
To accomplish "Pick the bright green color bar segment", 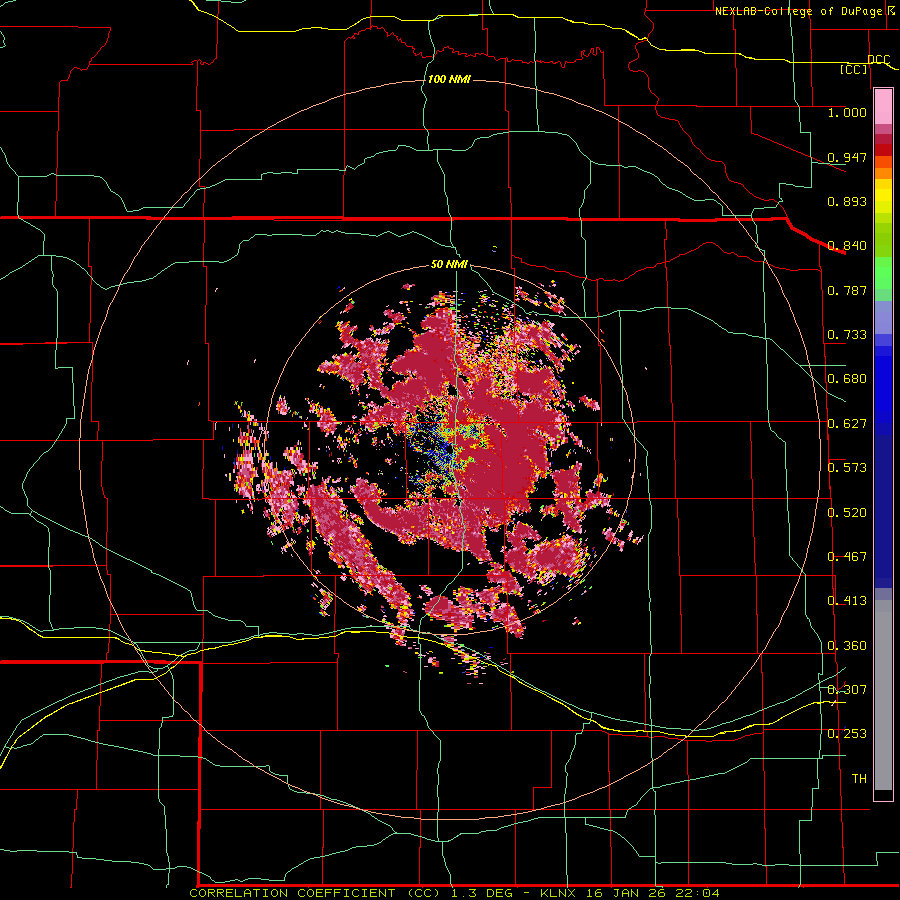I will tap(883, 273).
